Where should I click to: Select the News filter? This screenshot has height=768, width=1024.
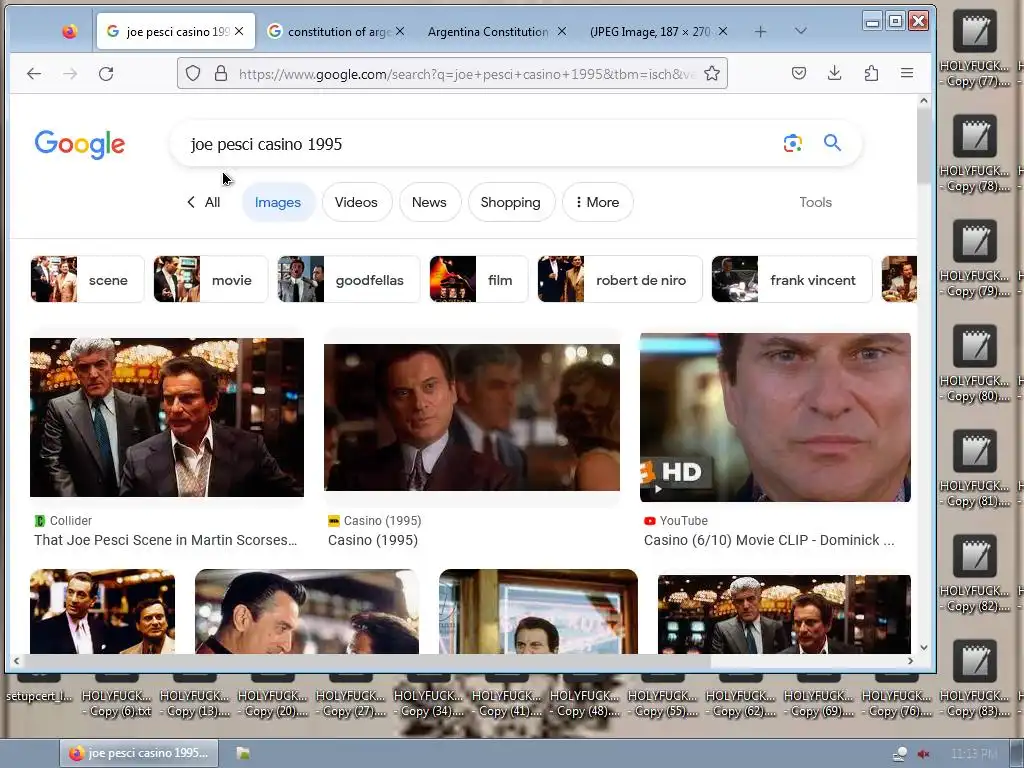(429, 202)
